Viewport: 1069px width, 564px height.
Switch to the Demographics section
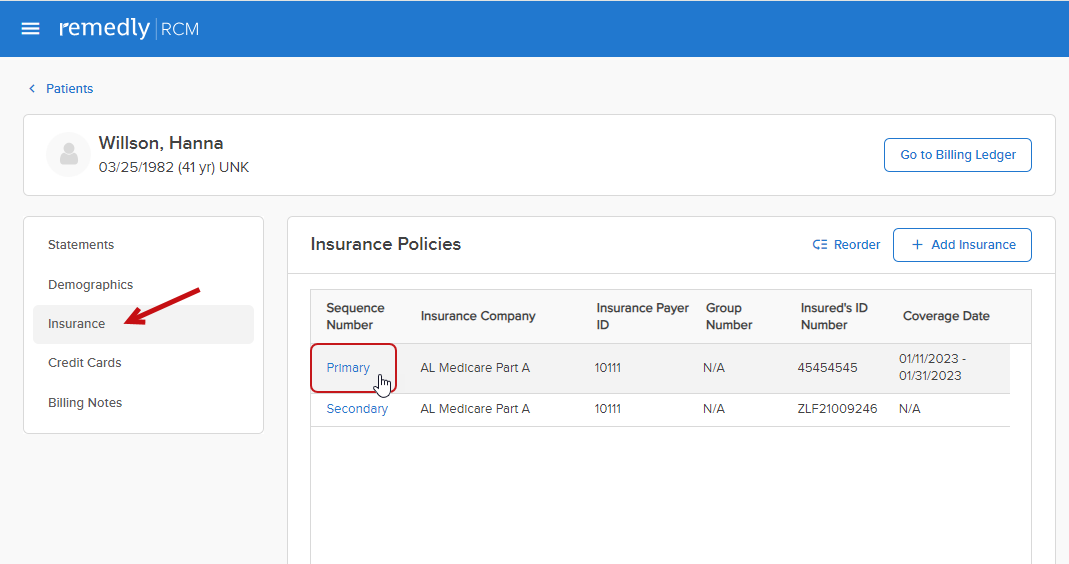coord(90,285)
